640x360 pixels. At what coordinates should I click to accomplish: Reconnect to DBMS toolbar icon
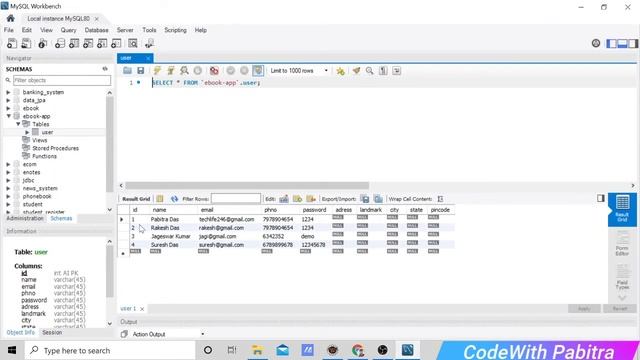(149, 43)
